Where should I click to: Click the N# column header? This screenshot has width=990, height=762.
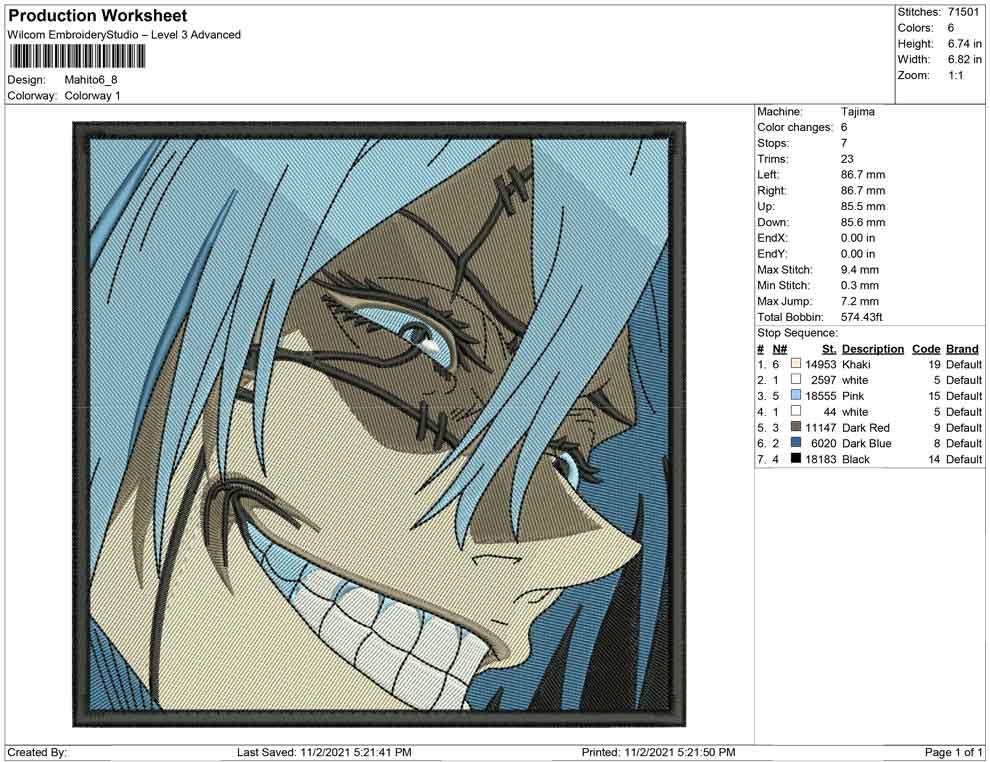[780, 349]
